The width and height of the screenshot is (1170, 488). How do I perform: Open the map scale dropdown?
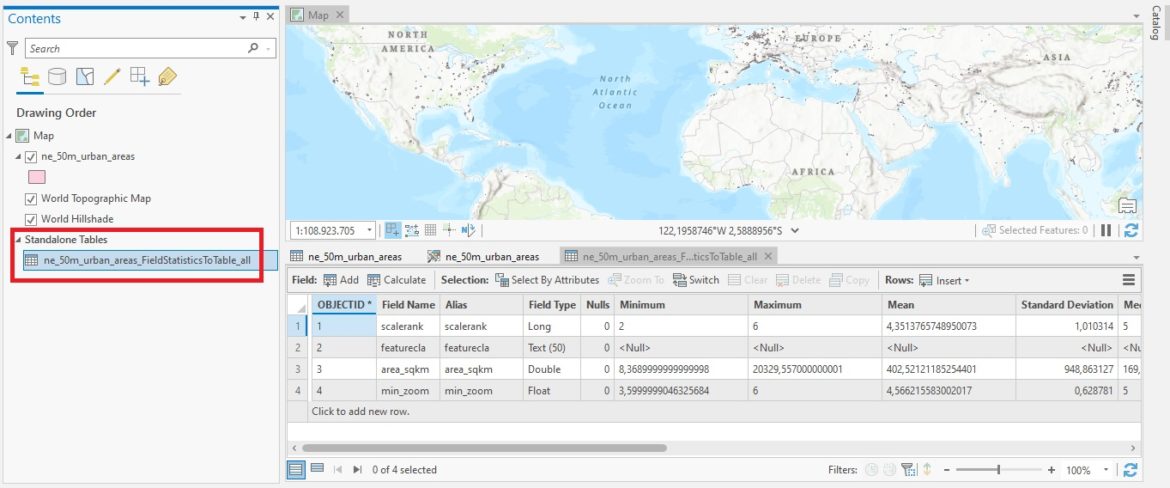pos(371,230)
